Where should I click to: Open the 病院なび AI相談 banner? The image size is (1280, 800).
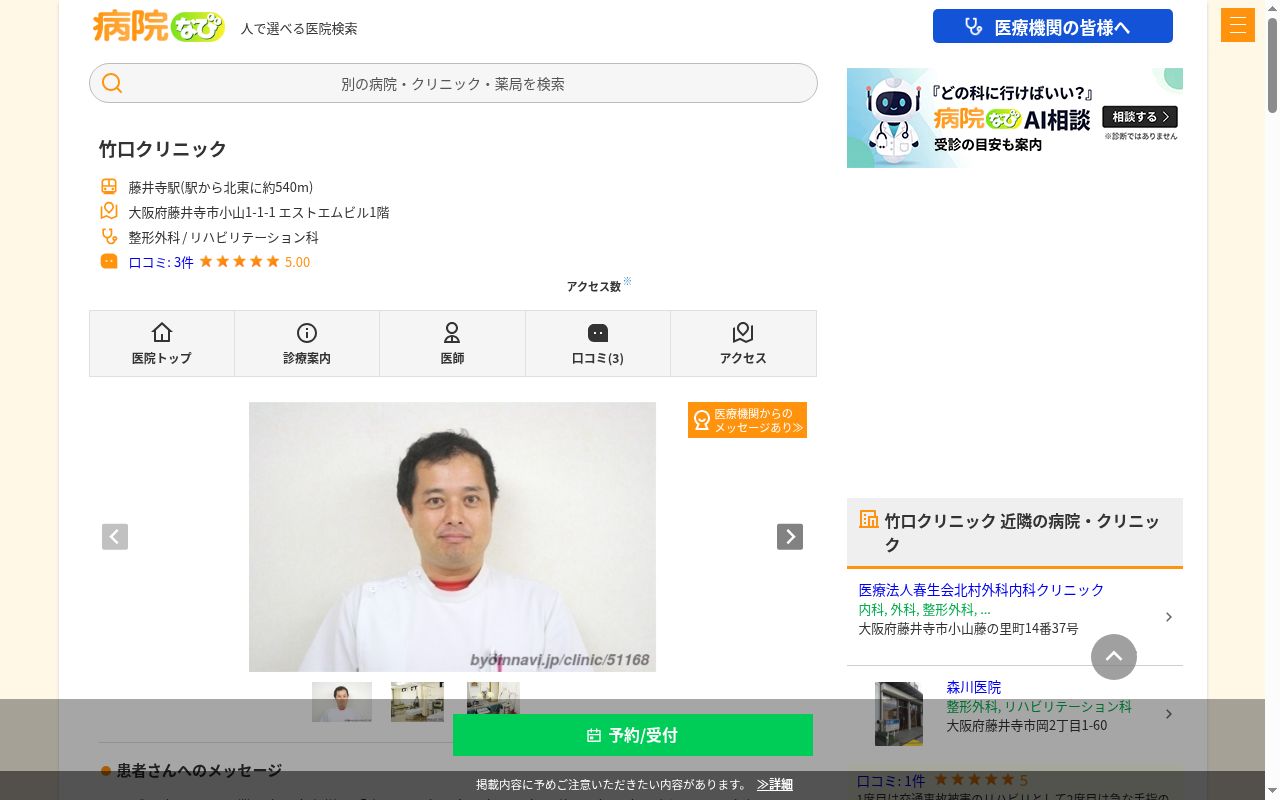tap(1015, 118)
